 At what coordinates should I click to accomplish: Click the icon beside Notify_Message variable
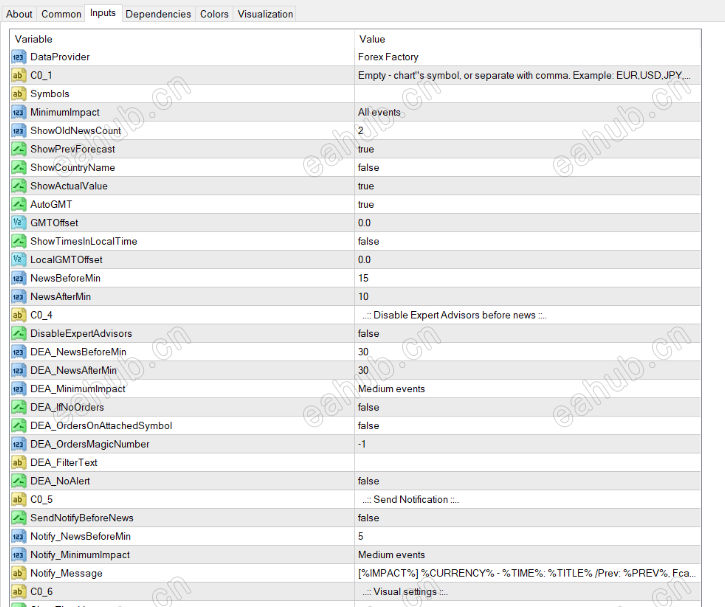tap(18, 573)
